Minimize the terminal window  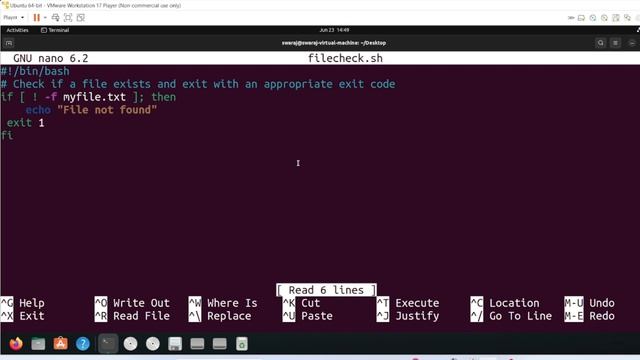[632, 43]
